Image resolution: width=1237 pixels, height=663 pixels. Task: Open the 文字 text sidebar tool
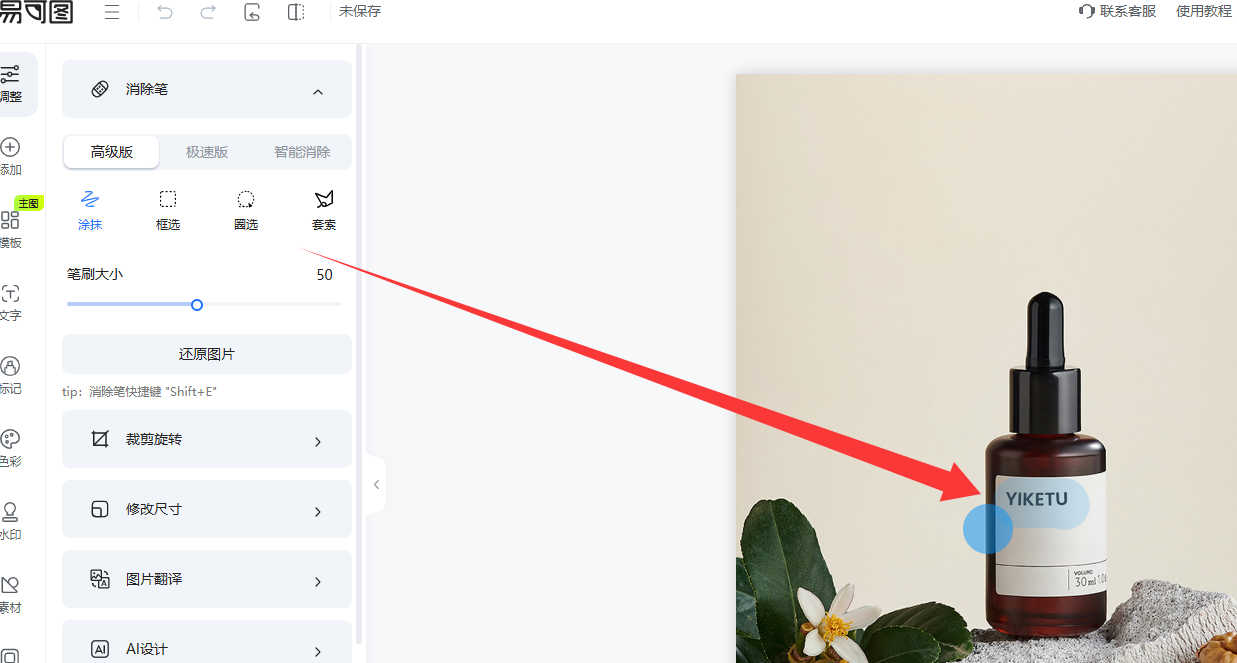pyautogui.click(x=10, y=303)
